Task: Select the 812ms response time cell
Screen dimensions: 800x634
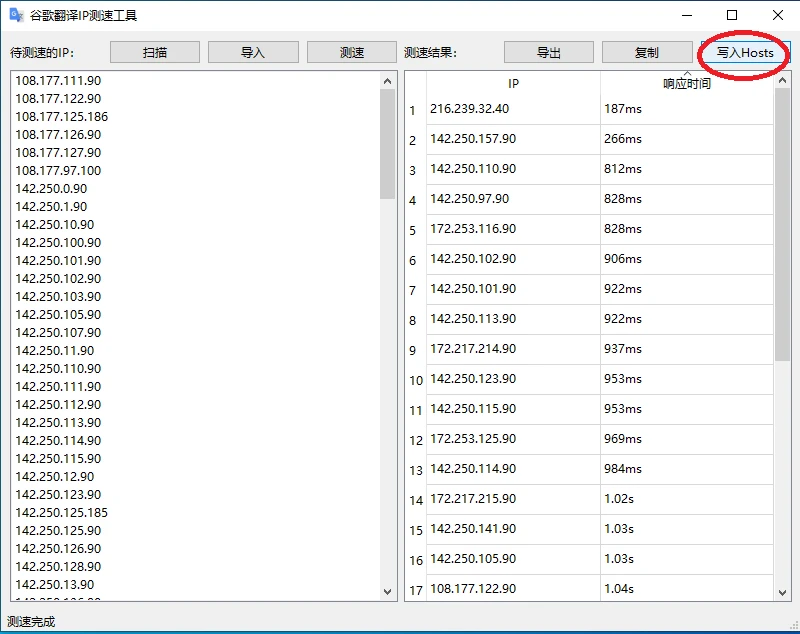Action: tap(687, 169)
